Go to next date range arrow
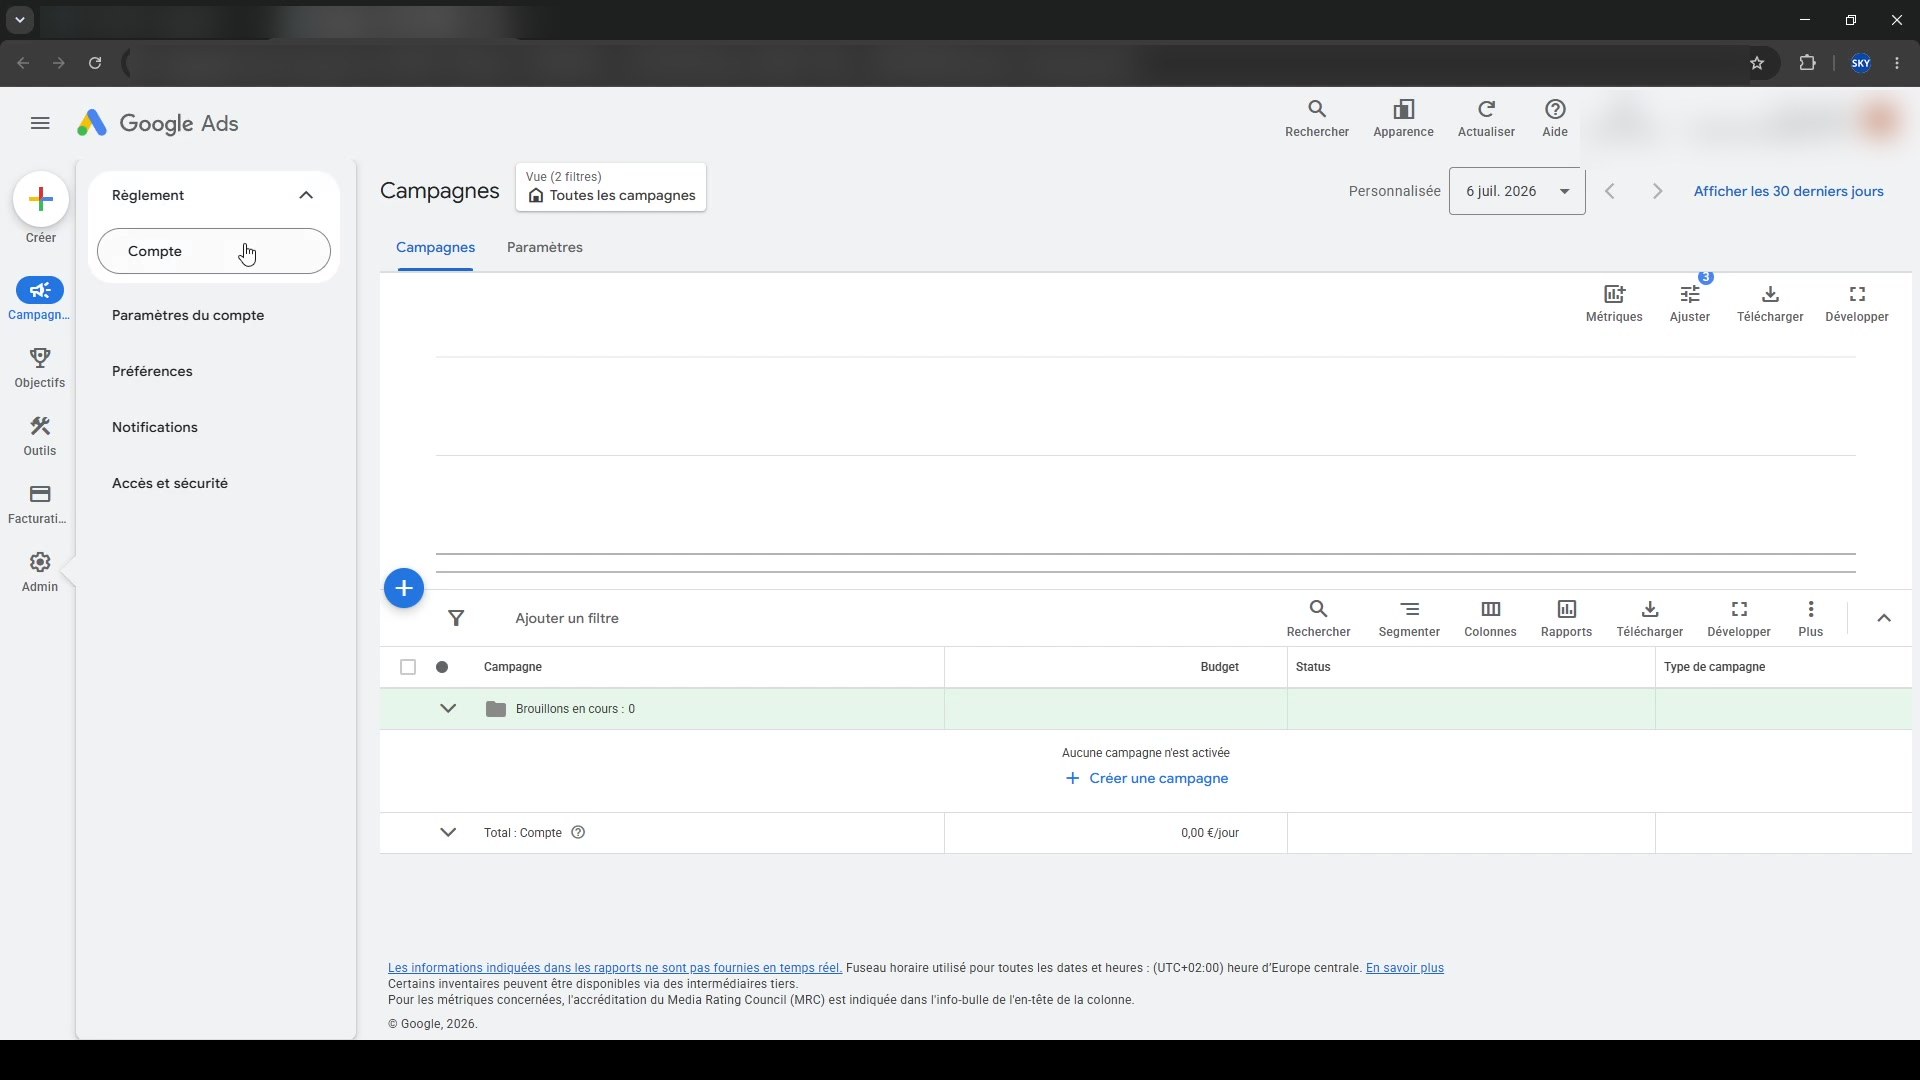Screen dimensions: 1920x1080 coord(1657,191)
